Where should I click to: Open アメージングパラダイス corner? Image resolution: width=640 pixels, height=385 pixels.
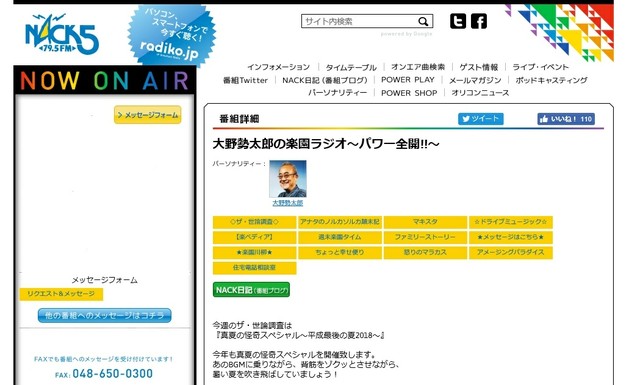pyautogui.click(x=511, y=253)
